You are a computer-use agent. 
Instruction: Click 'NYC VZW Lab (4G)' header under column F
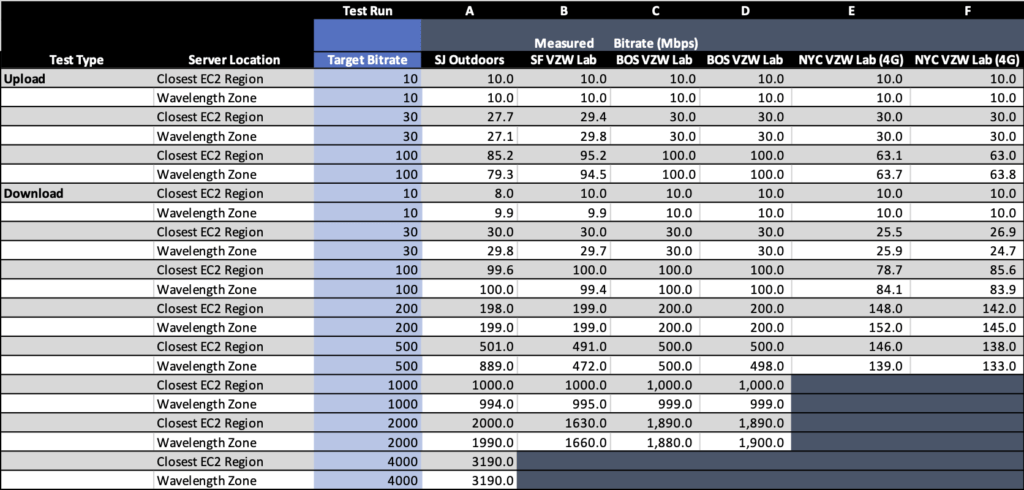[x=967, y=60]
